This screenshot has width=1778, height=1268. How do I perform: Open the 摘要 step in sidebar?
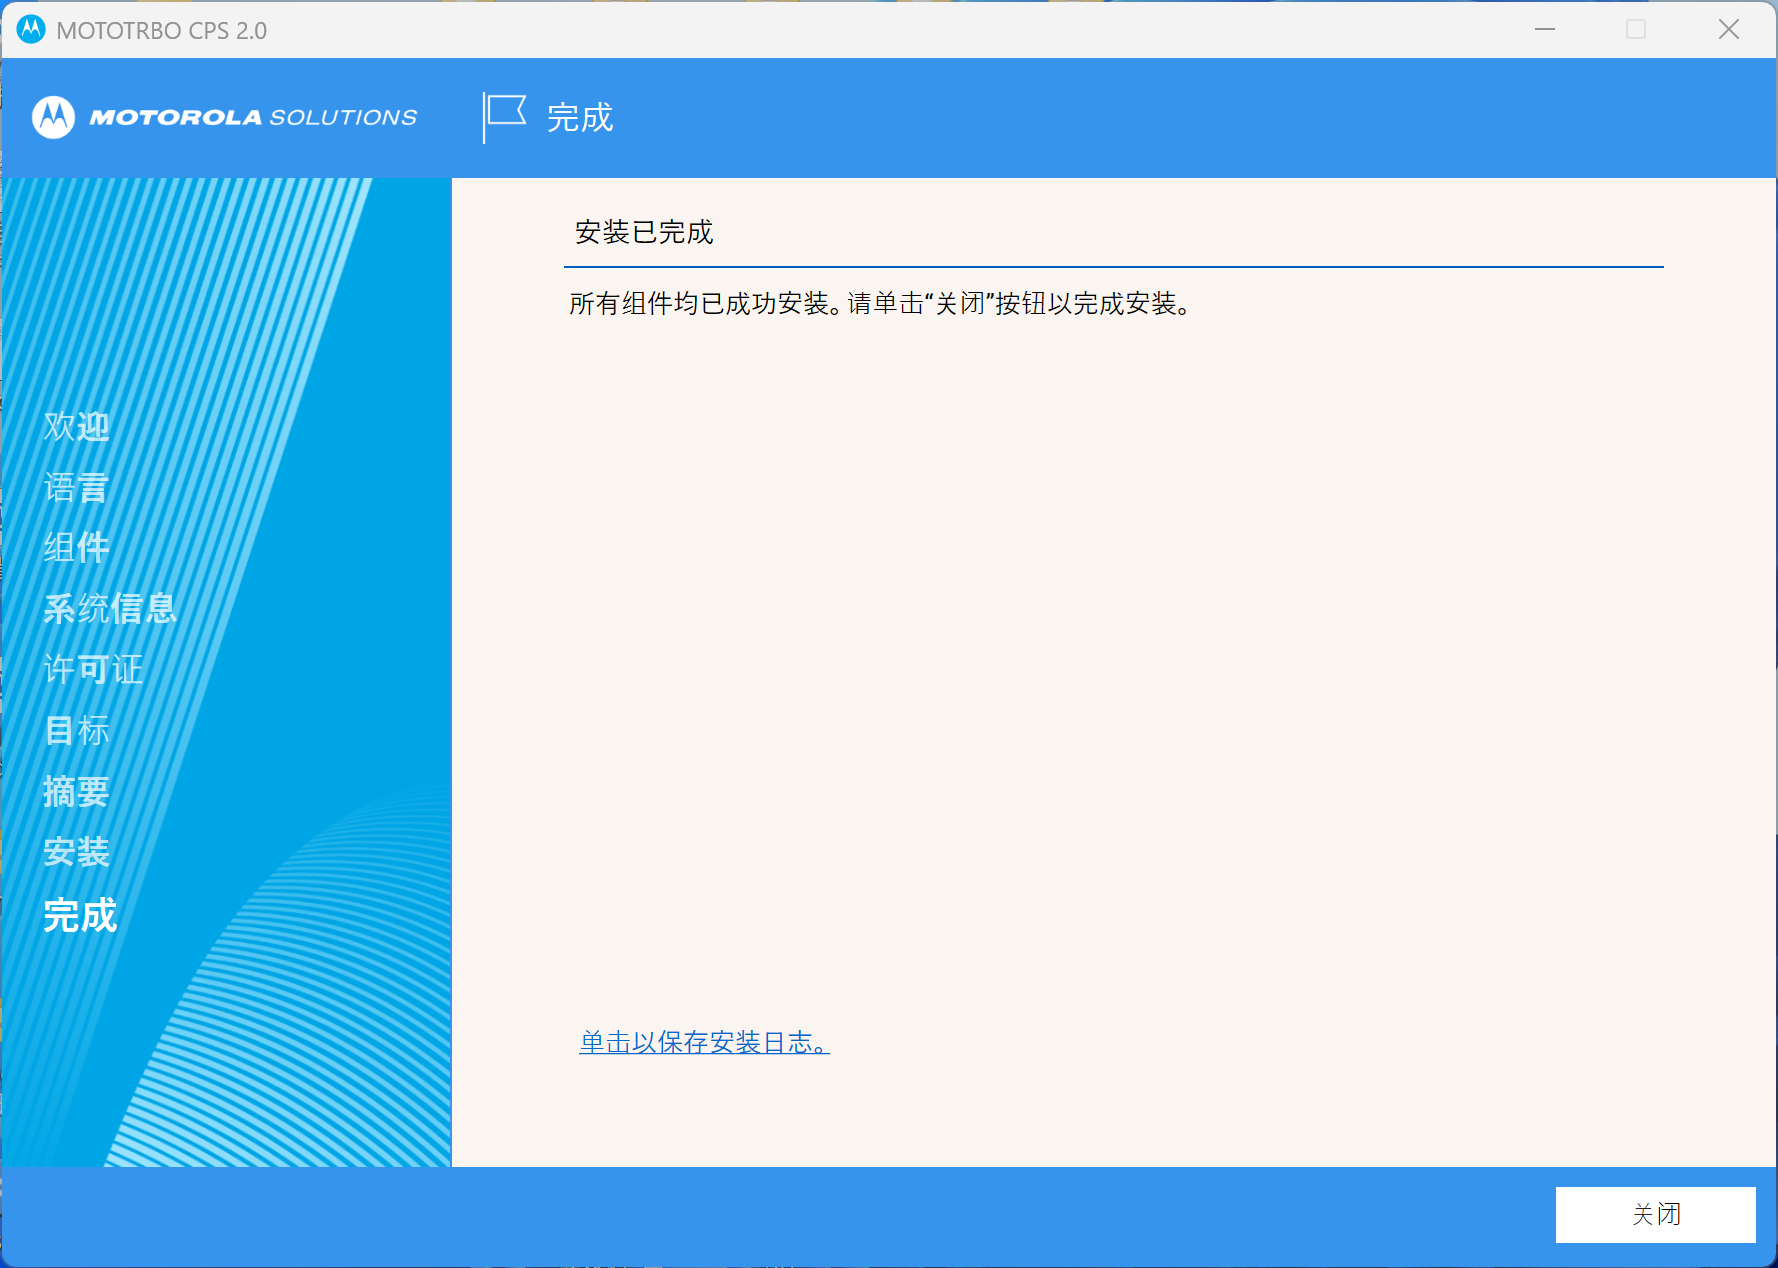tap(77, 792)
